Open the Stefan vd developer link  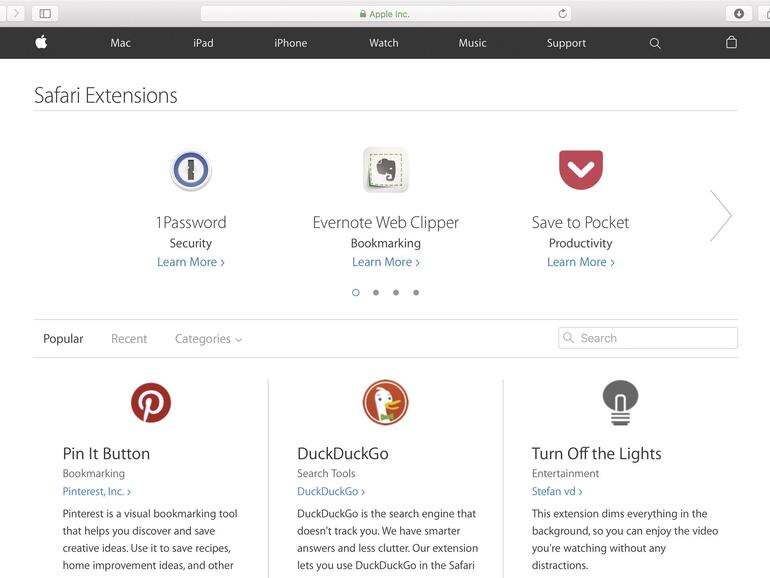click(x=557, y=491)
